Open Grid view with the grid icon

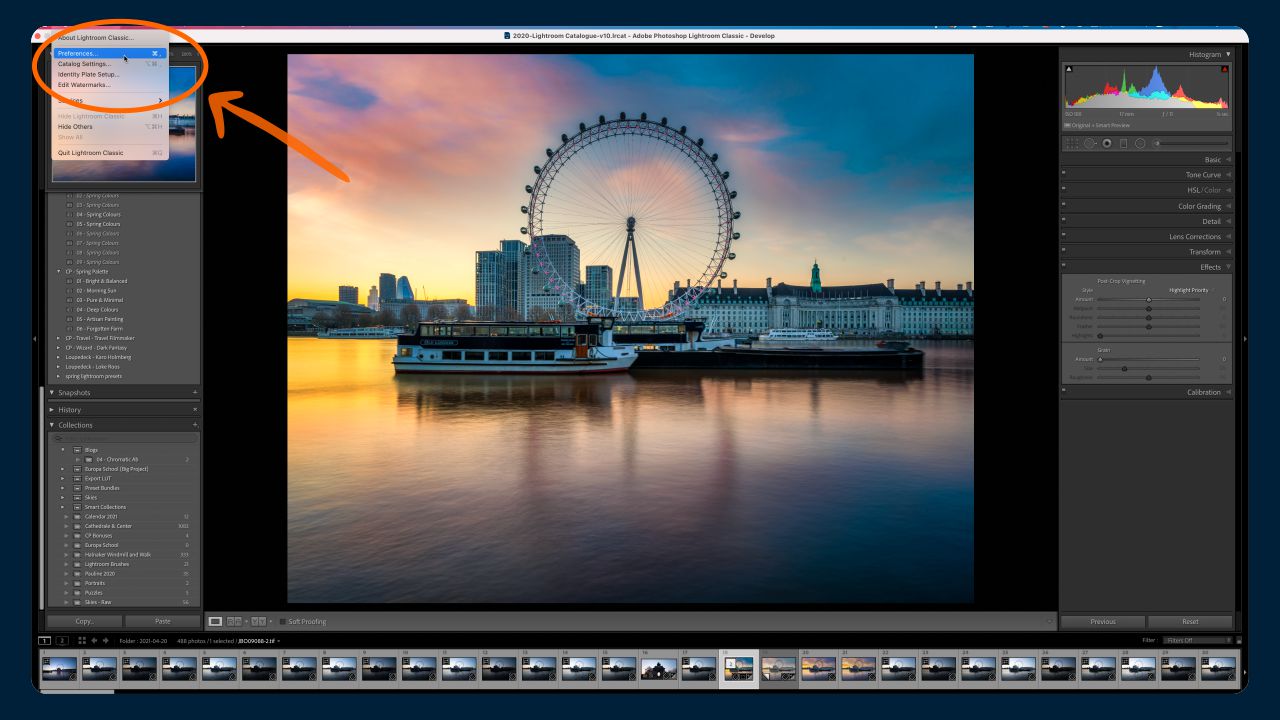point(82,640)
